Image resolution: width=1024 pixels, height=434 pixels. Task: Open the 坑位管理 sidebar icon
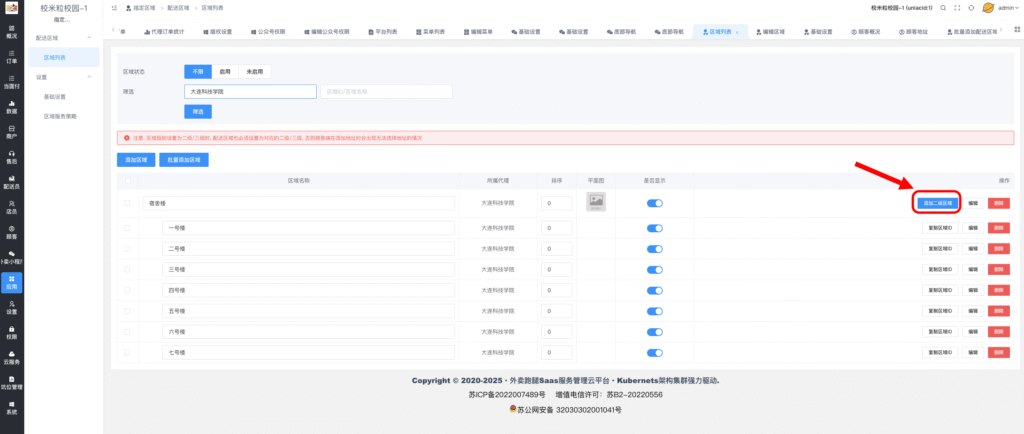[x=12, y=382]
